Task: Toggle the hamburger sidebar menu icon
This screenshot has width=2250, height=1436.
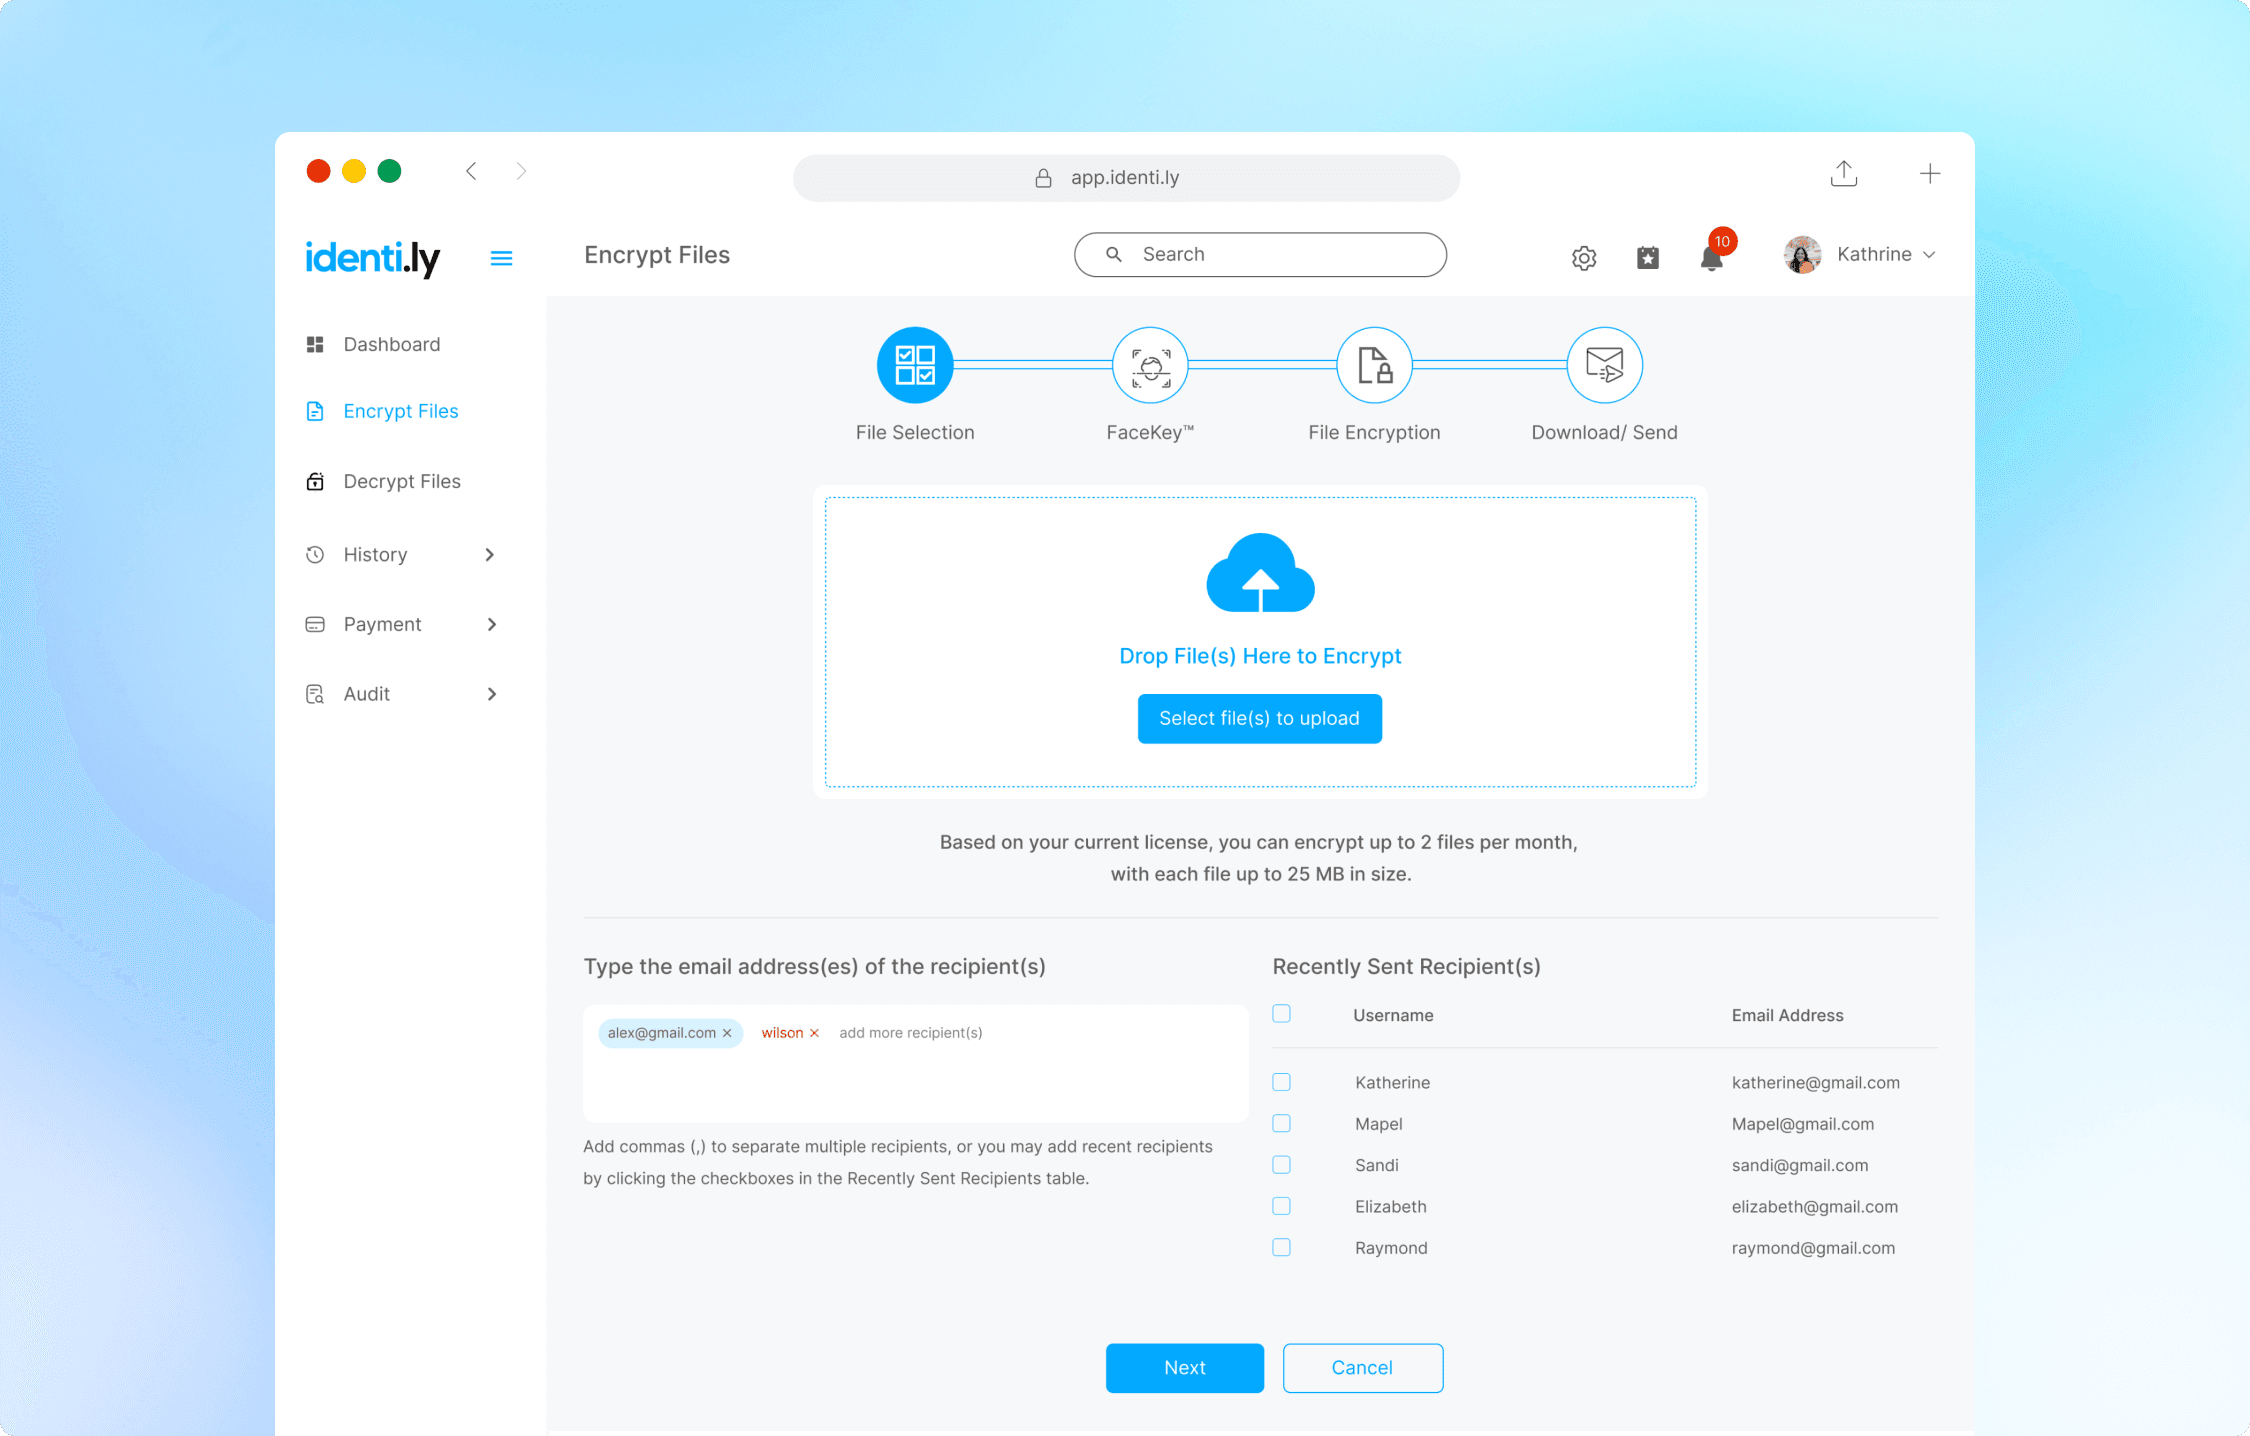Action: click(501, 258)
